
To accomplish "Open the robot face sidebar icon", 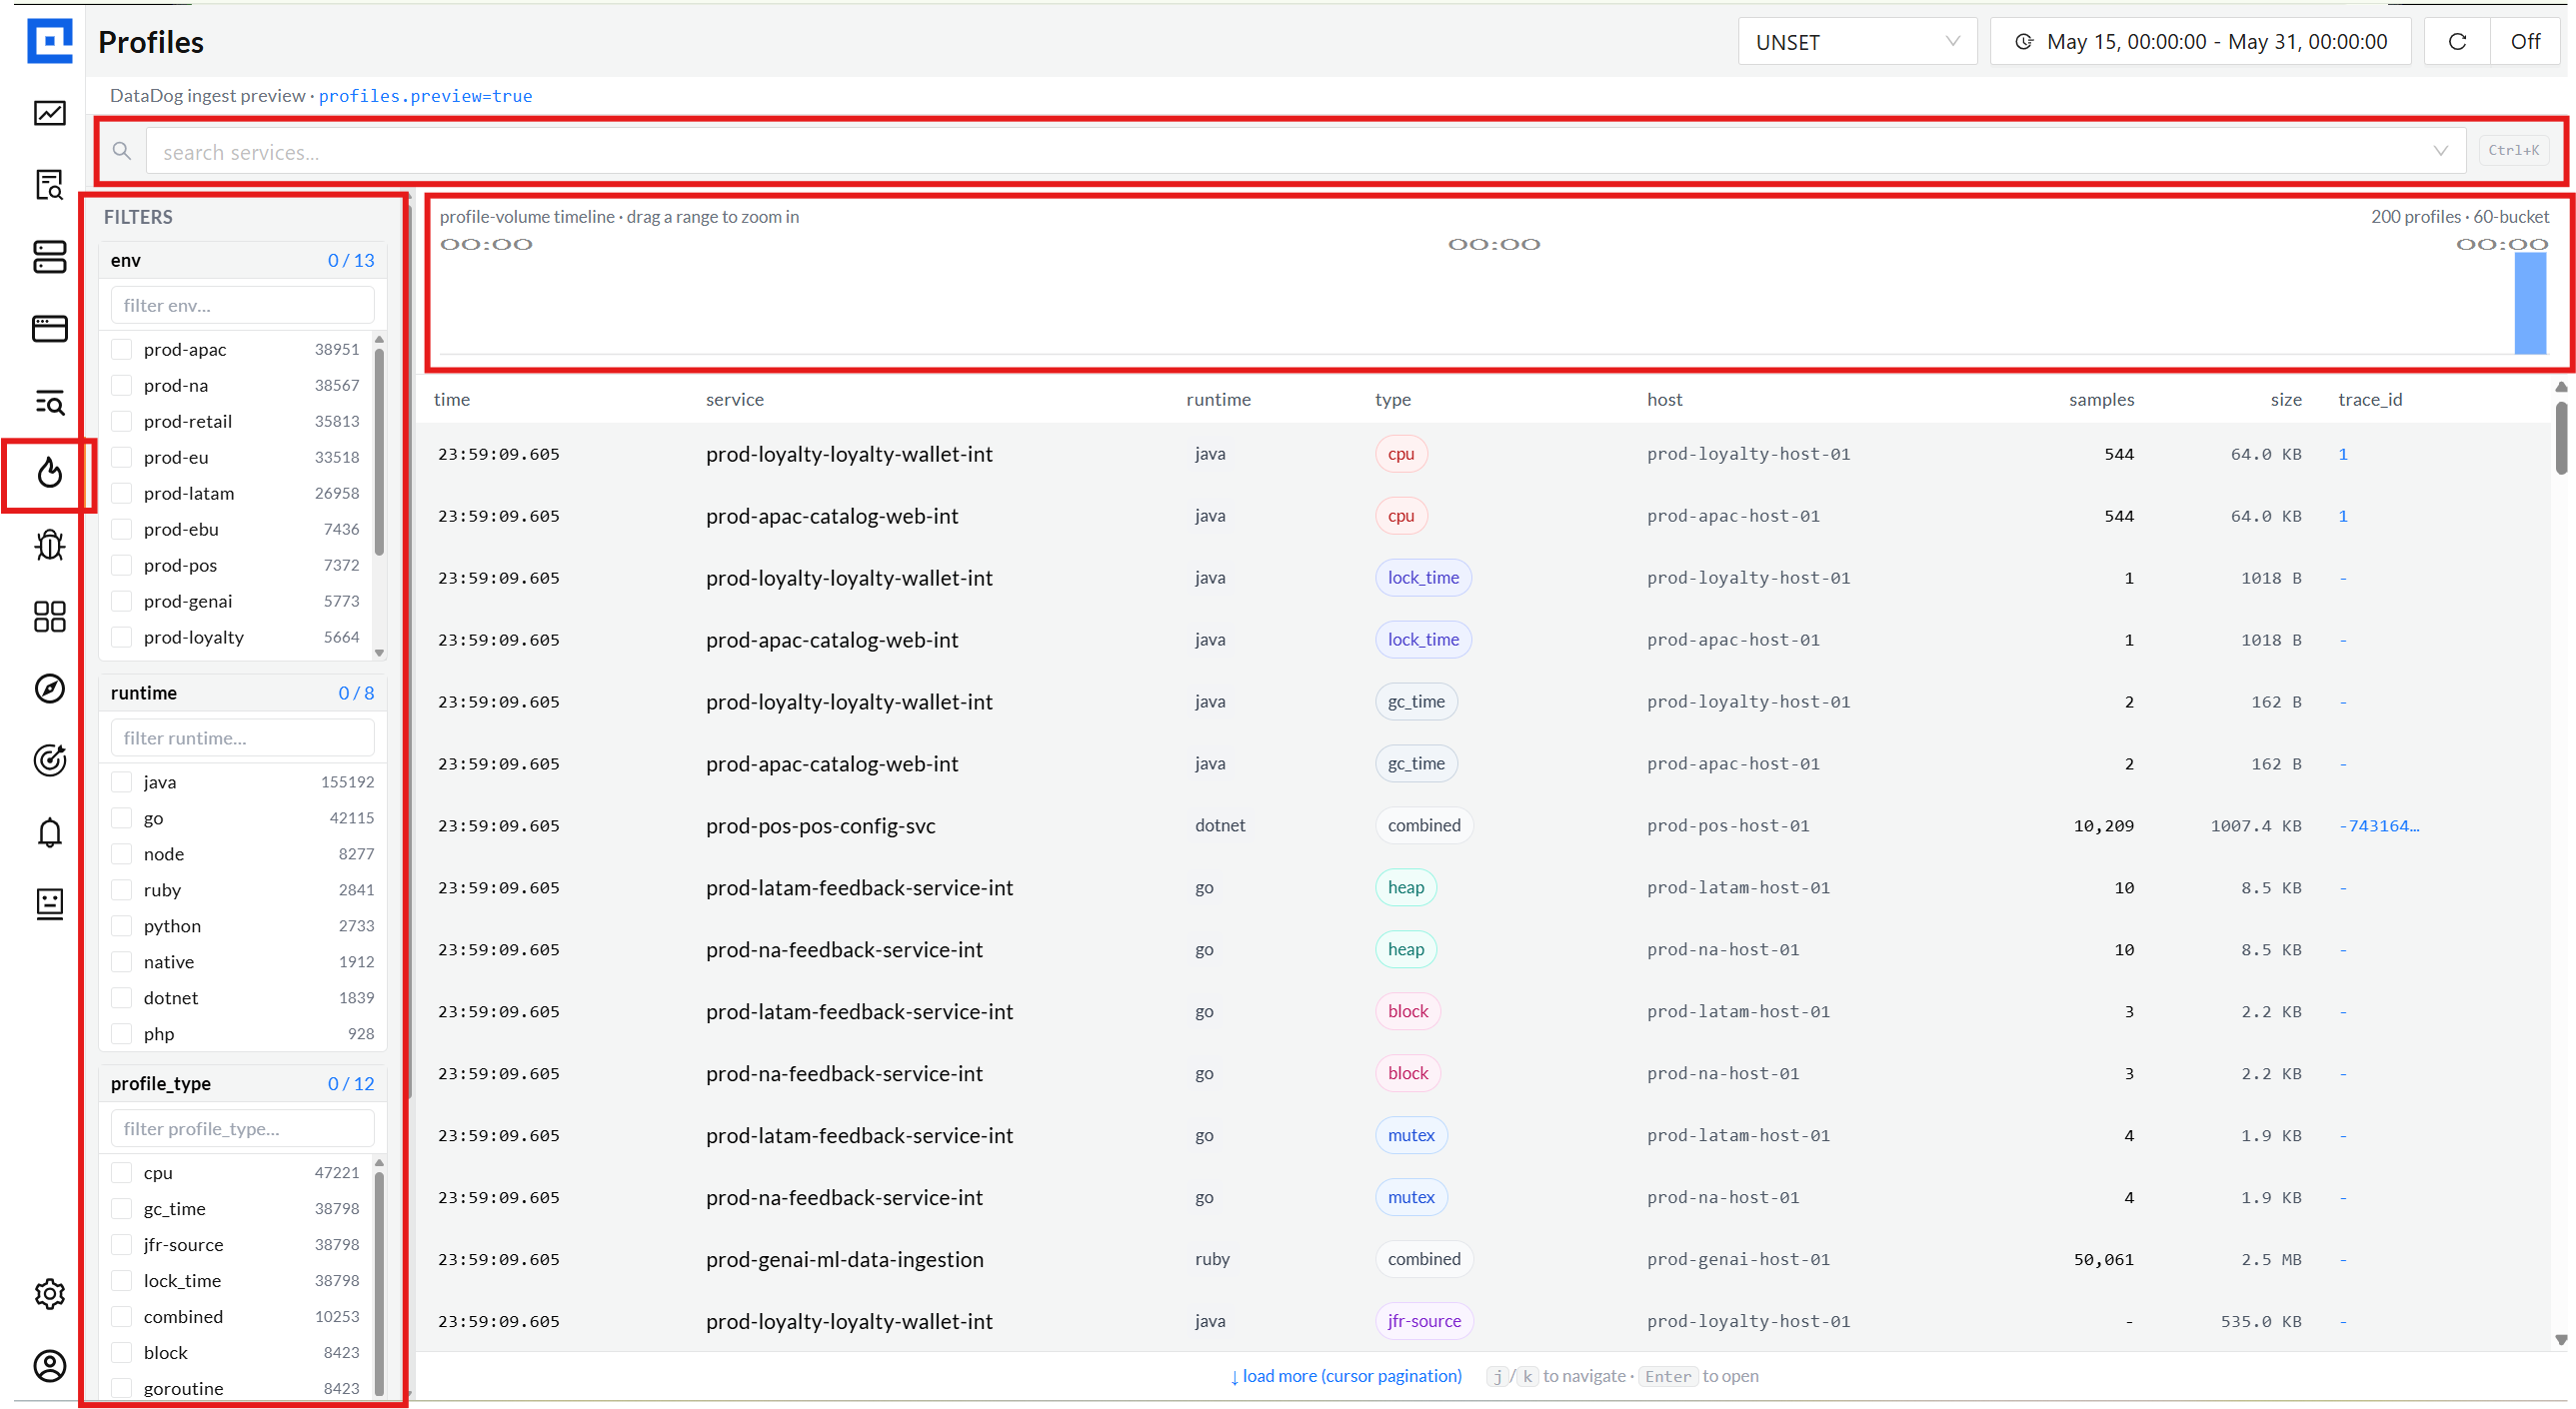I will coord(49,905).
